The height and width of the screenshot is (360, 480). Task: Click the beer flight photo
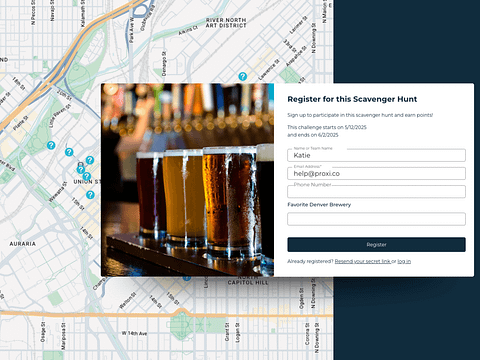coord(187,180)
